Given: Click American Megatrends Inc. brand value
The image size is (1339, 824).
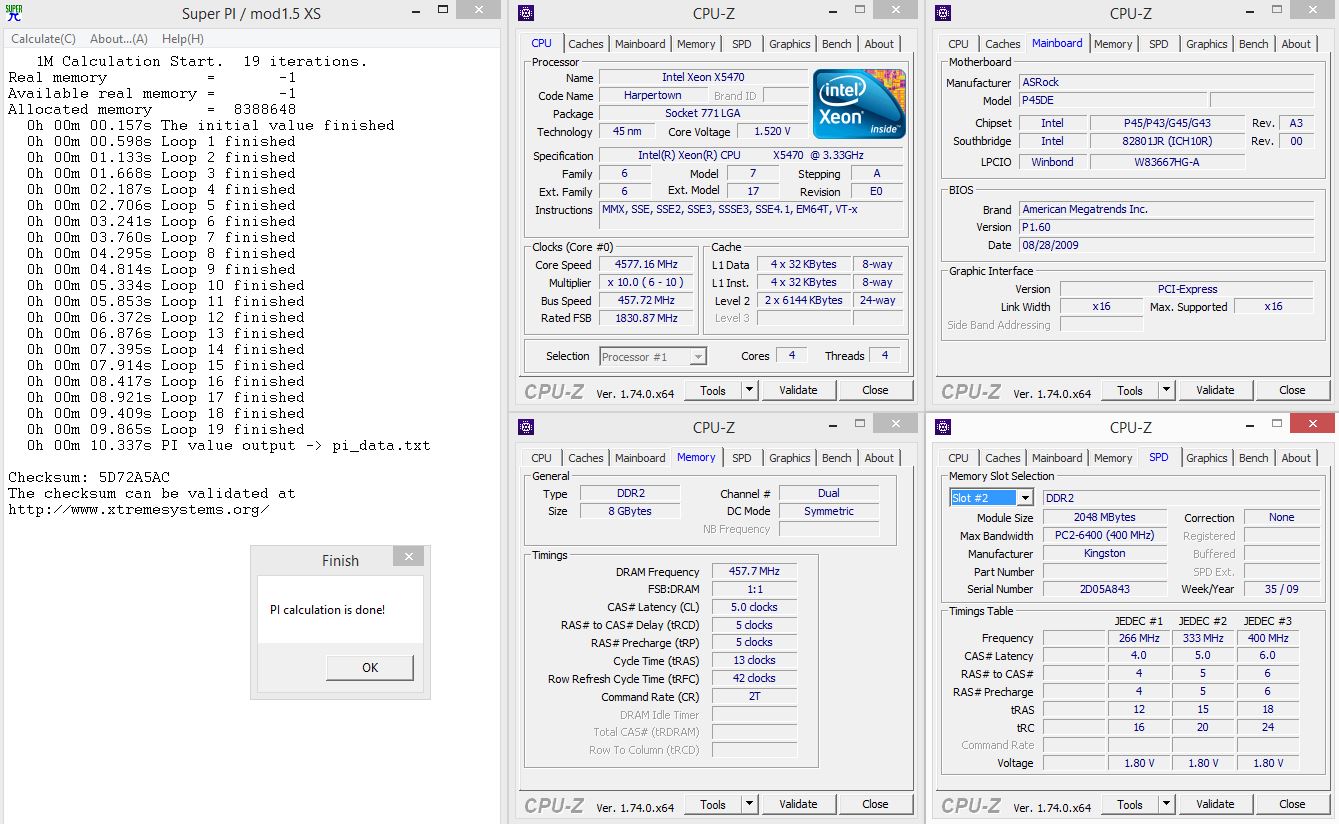Looking at the screenshot, I should 1166,209.
